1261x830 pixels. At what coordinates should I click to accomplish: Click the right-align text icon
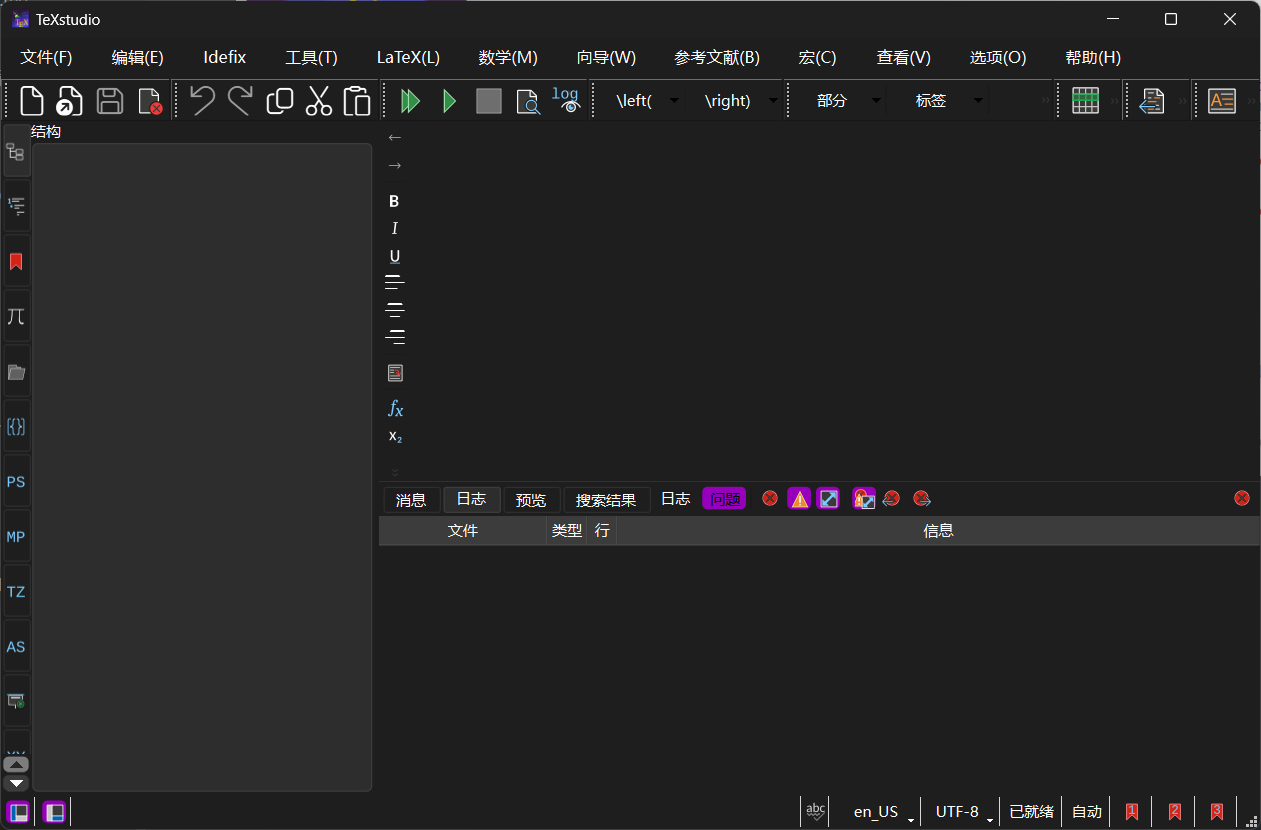point(394,337)
